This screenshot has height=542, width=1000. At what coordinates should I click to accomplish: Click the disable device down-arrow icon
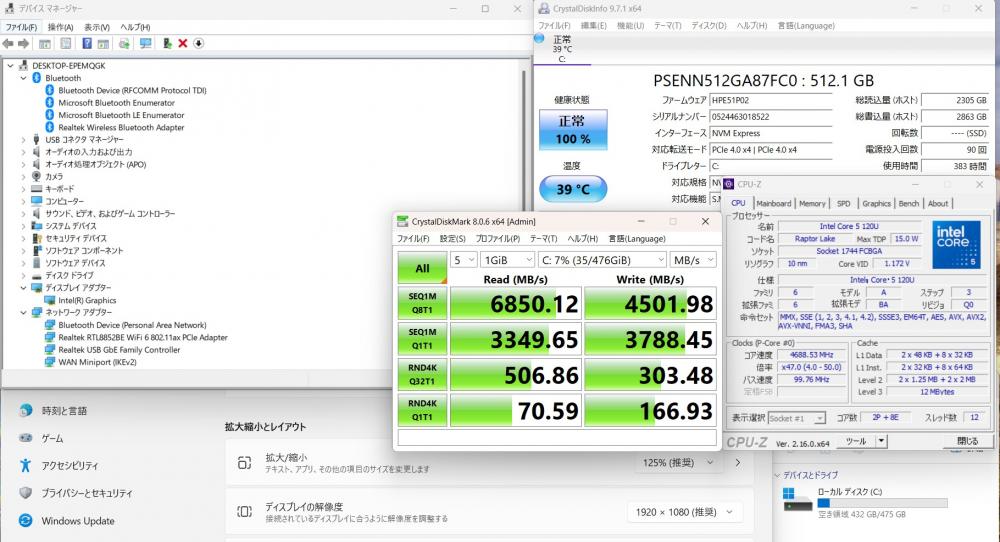click(x=198, y=44)
